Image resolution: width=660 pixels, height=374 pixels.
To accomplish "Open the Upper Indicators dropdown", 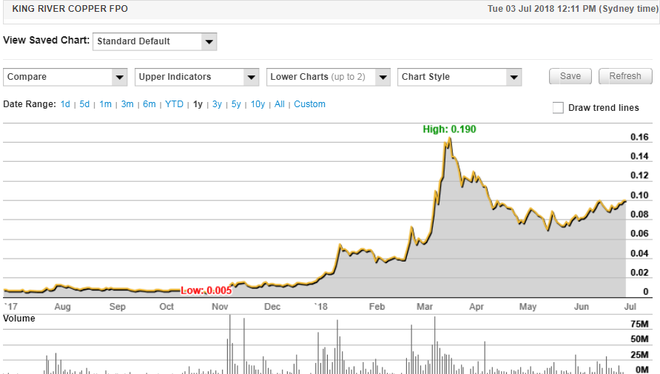I will (x=197, y=77).
